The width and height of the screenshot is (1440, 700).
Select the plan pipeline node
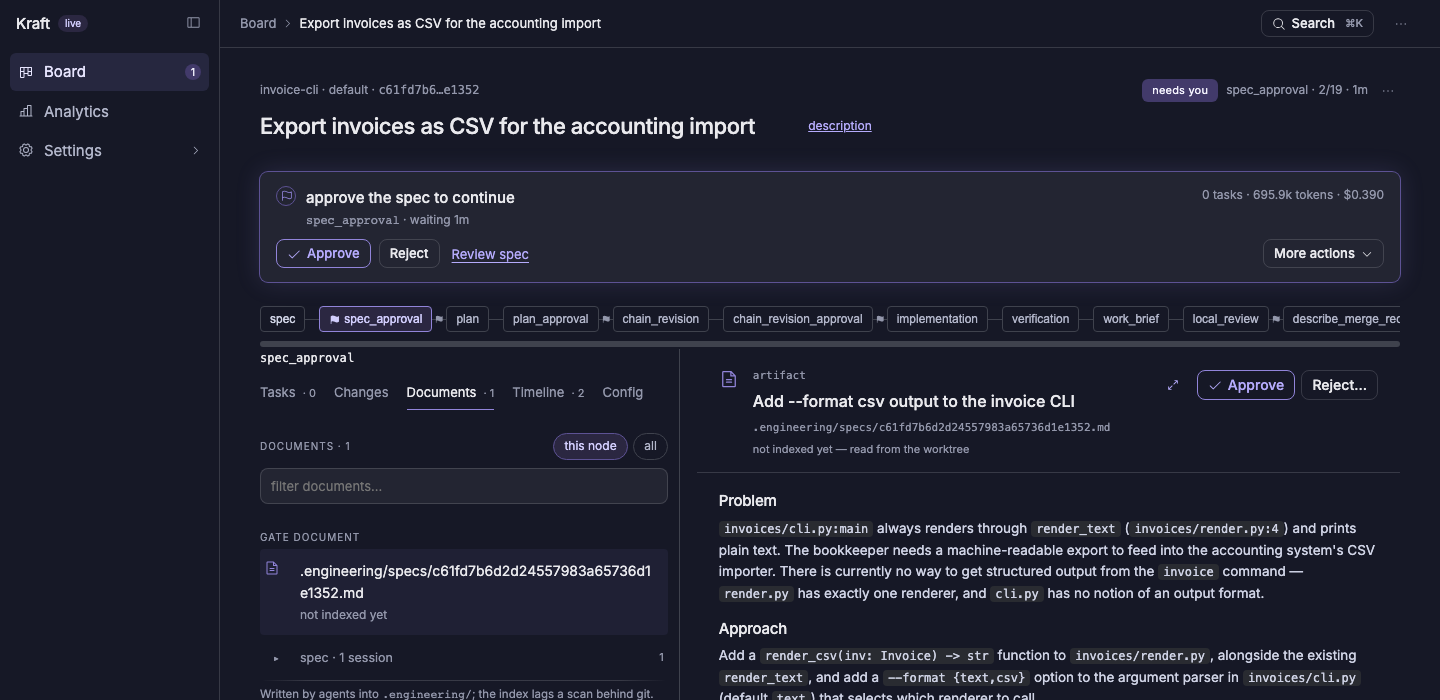(x=467, y=319)
